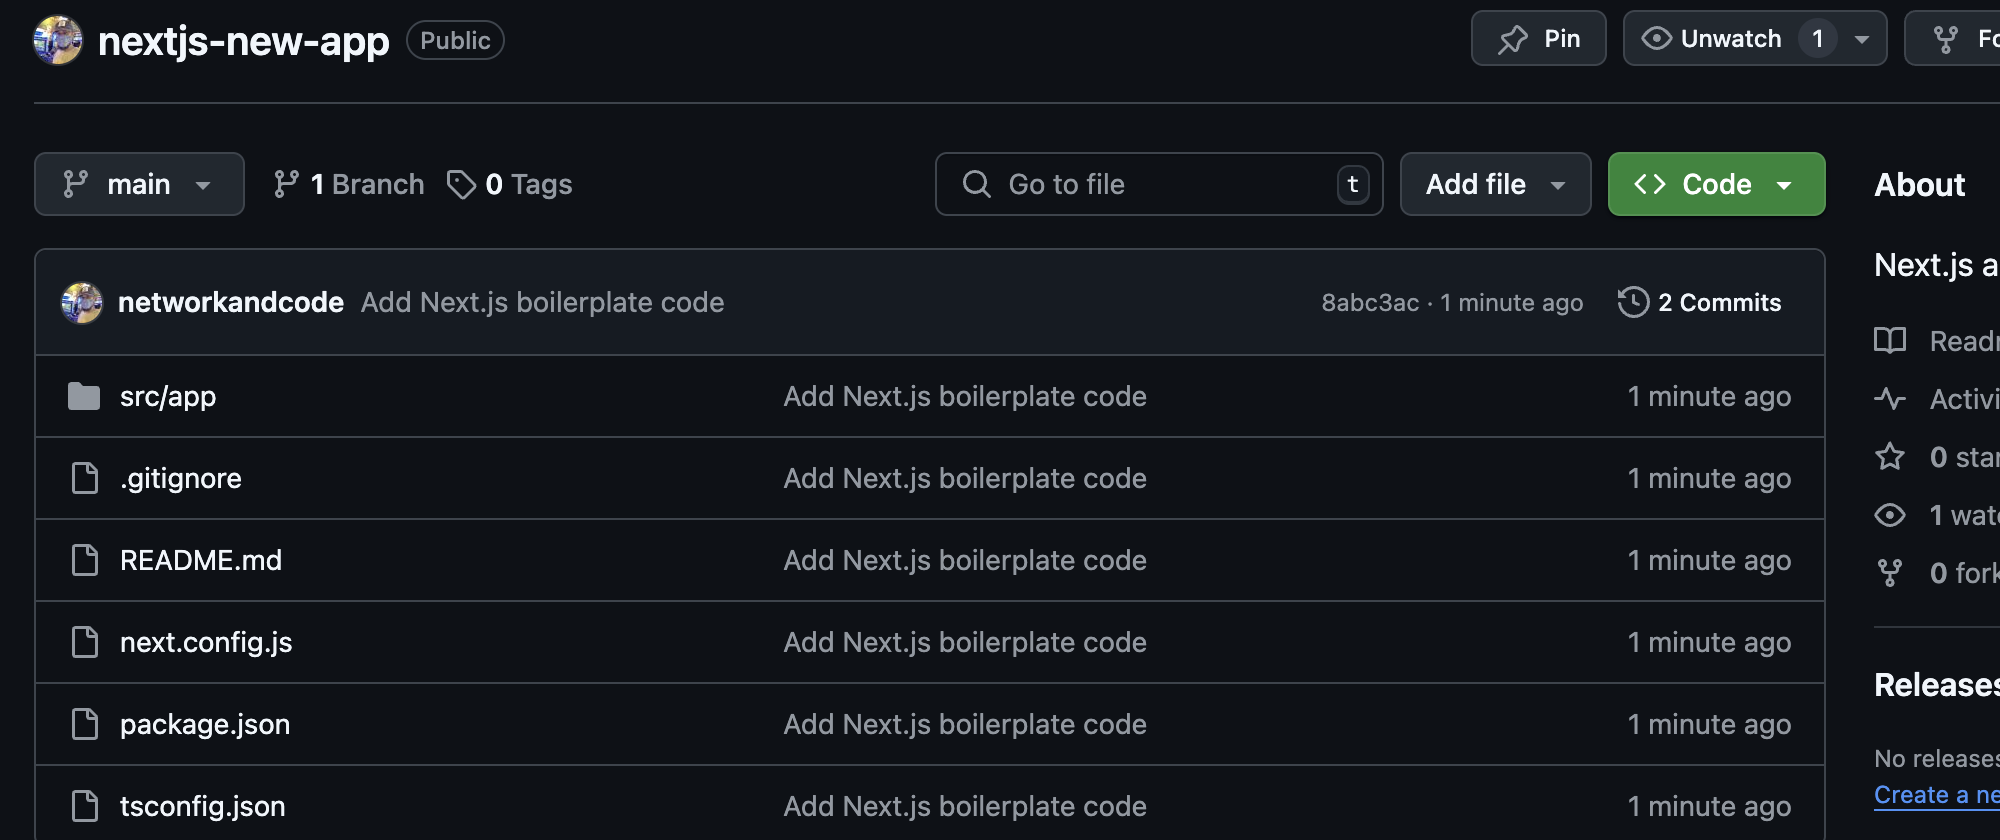Click Unwatch to stop watching the repository

coord(1712,38)
